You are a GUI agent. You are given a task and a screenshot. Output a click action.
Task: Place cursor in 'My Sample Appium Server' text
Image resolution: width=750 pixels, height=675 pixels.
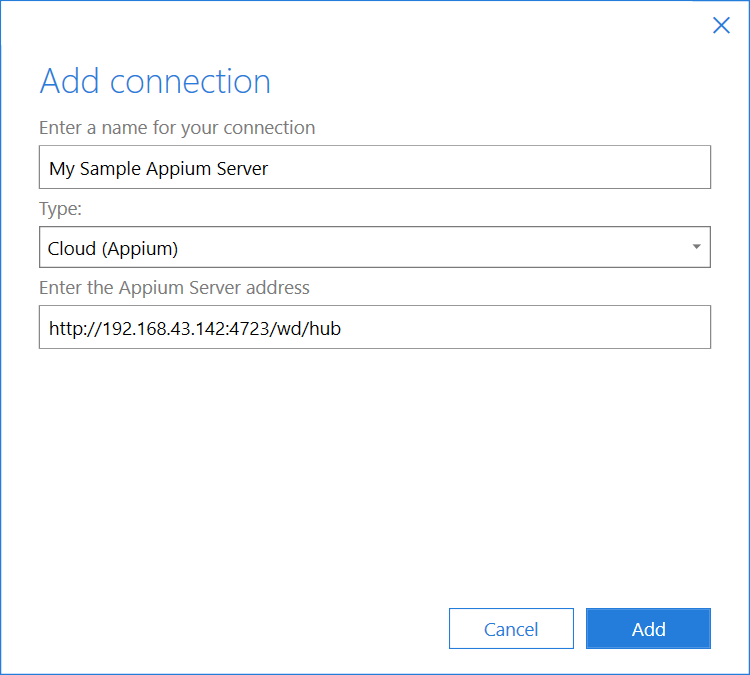tap(158, 168)
